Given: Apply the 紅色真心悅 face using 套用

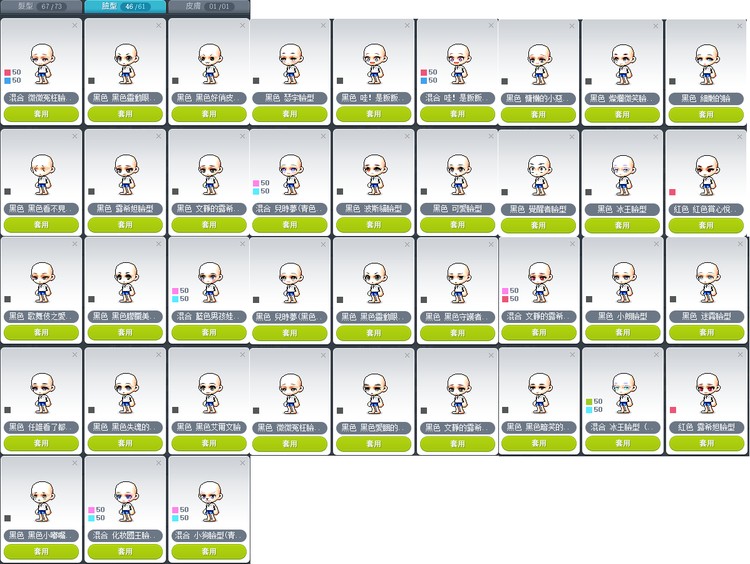Looking at the screenshot, I should 705,224.
